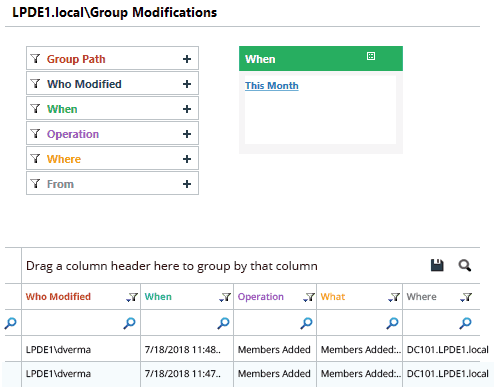Open filter dropdown on Where column header
494x387 pixels.
click(x=466, y=297)
